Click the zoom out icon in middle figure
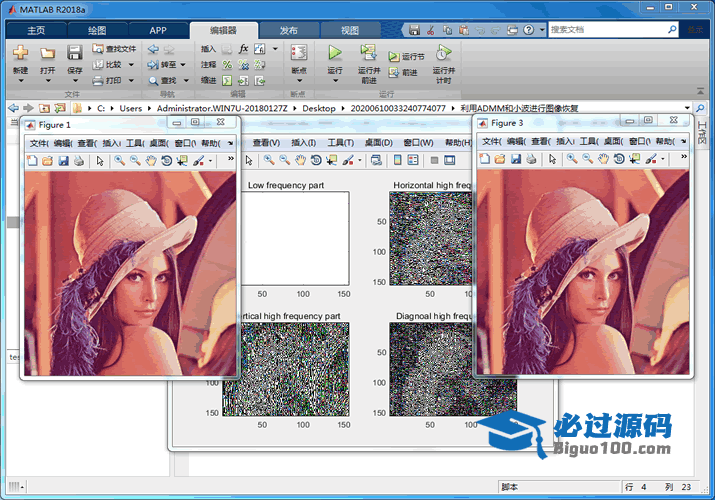This screenshot has height=500, width=715. 285,160
